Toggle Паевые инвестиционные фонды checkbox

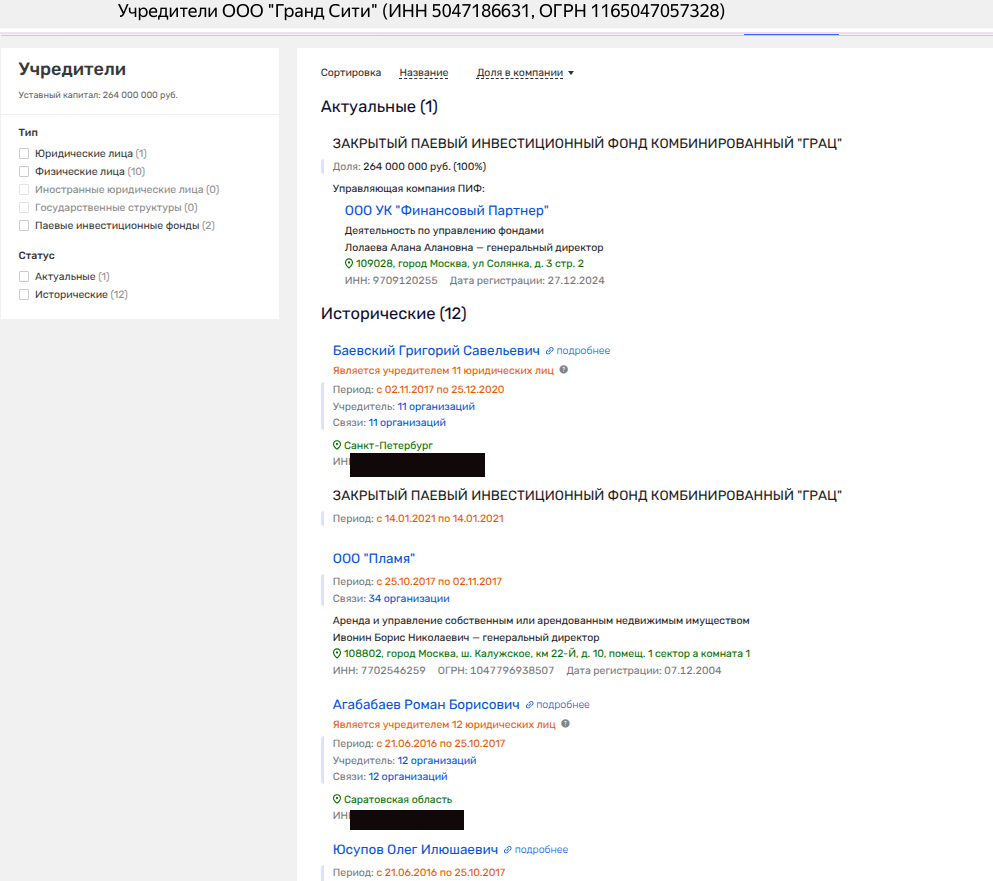[24, 226]
